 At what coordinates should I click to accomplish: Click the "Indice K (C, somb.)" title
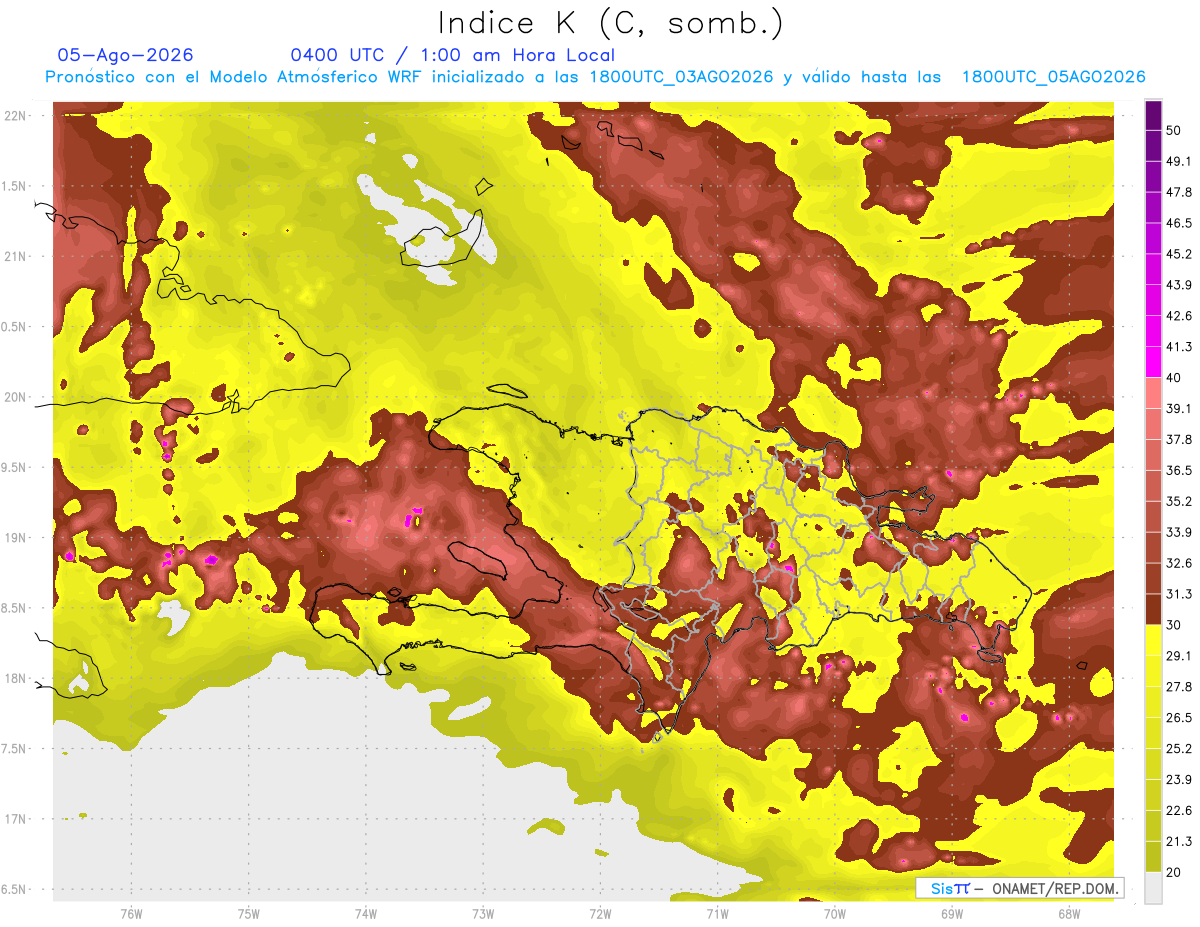point(611,23)
